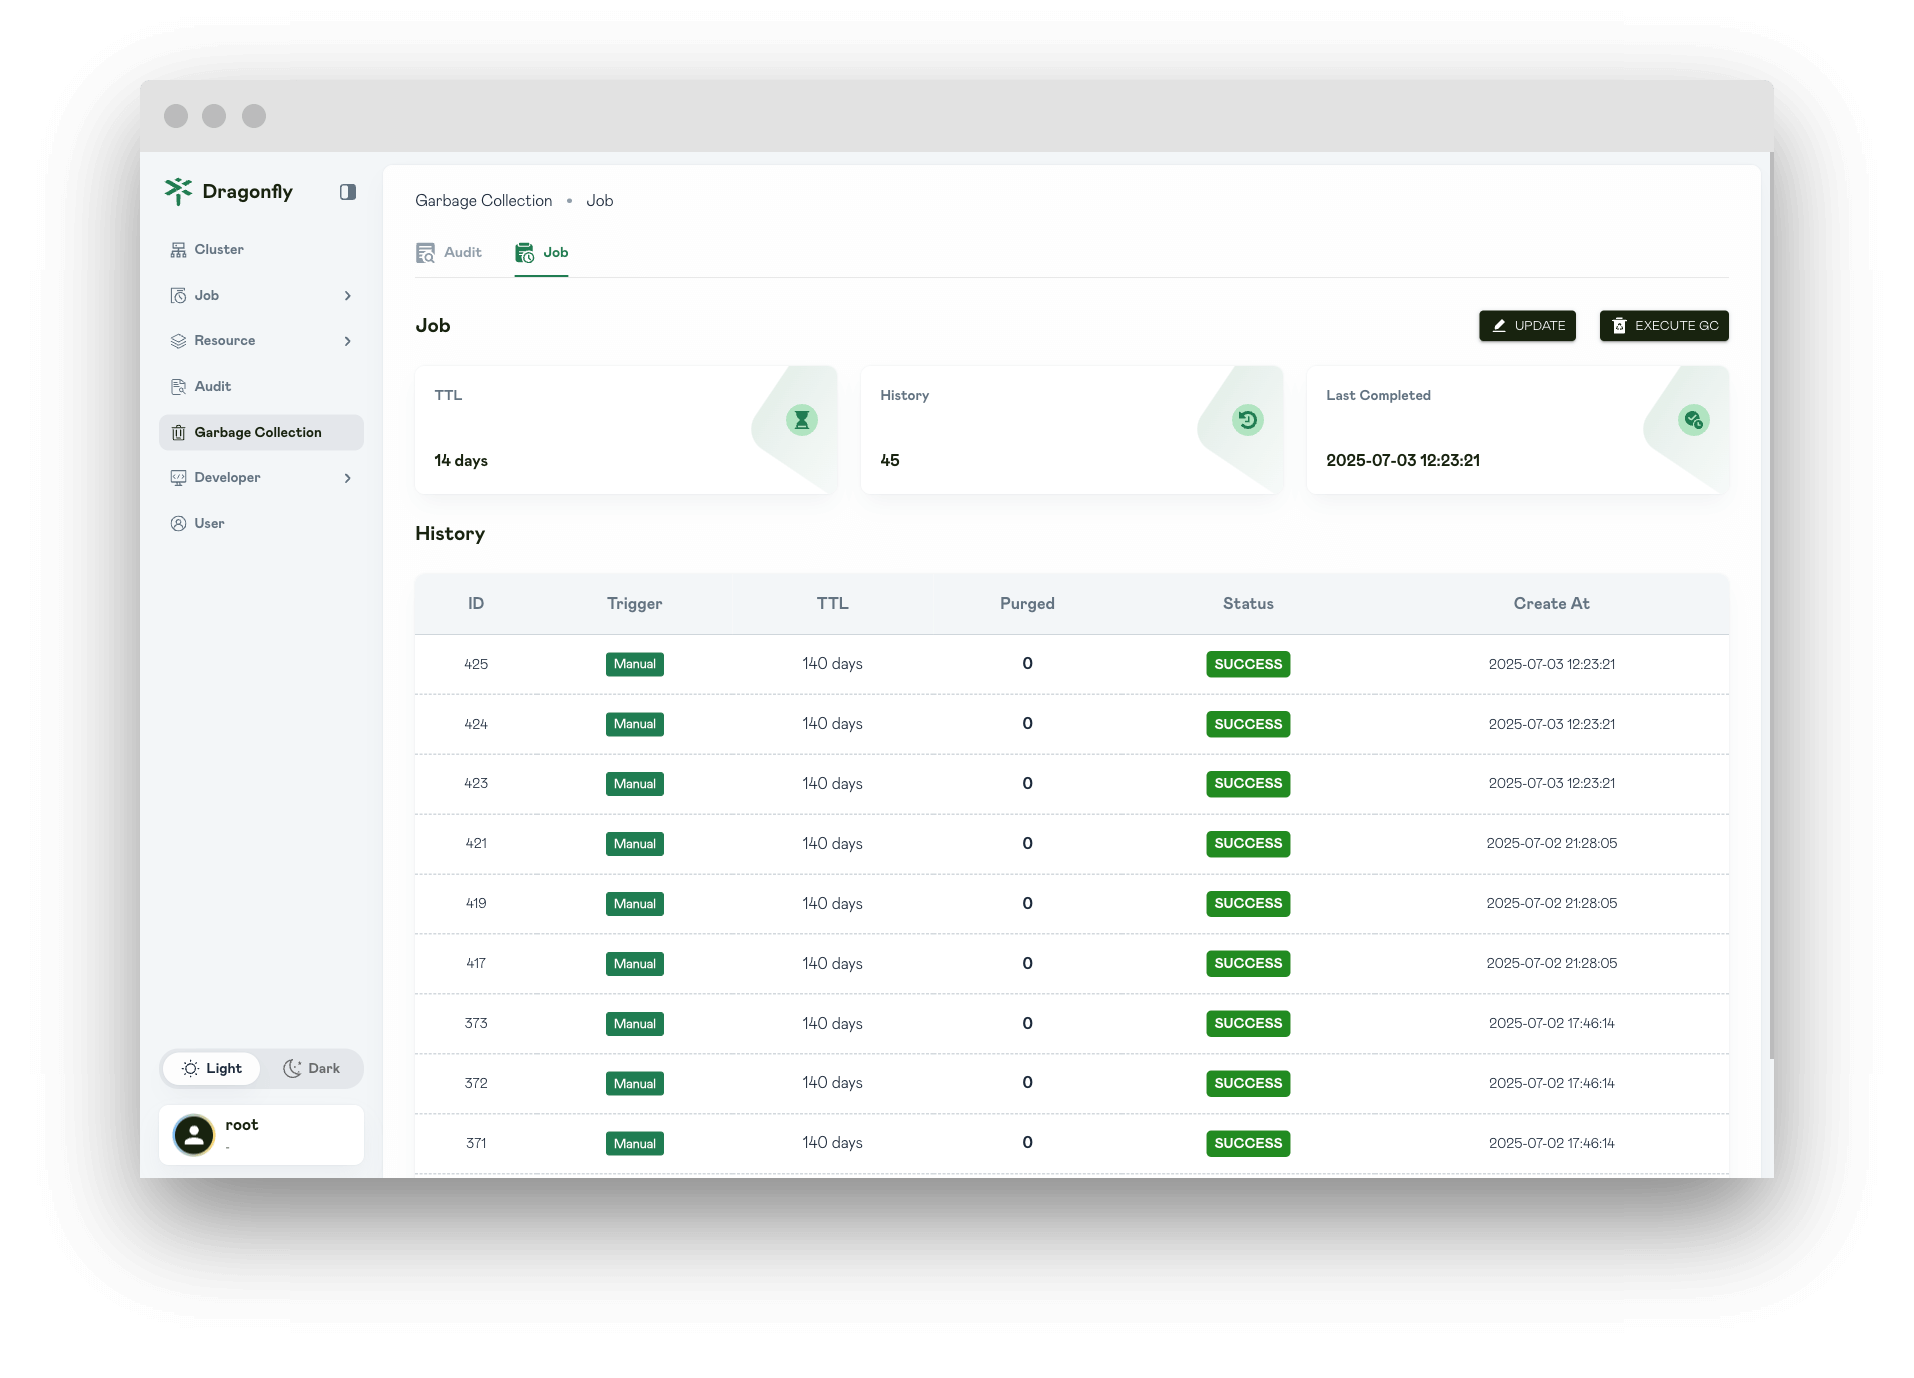Click the Dragonfly logo icon
Viewport: 1914px width, 1378px height.
click(x=178, y=191)
